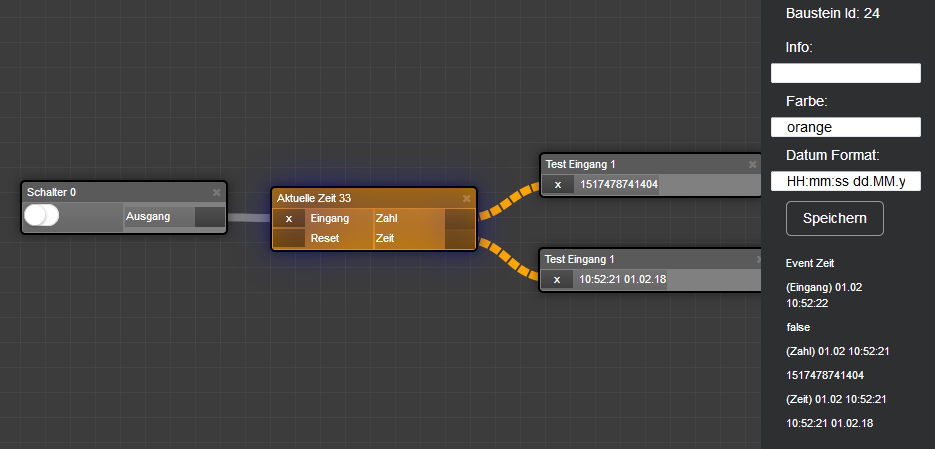Click the 10:52:21 01.02.18 value in the sidebar log
The height and width of the screenshot is (449, 935).
tap(829, 423)
